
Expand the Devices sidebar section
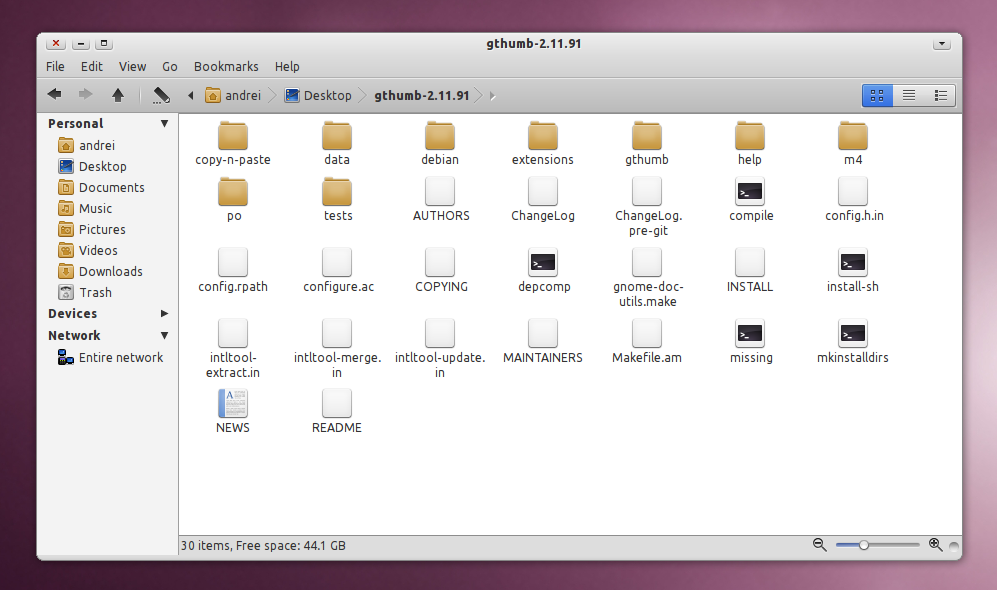click(x=165, y=313)
